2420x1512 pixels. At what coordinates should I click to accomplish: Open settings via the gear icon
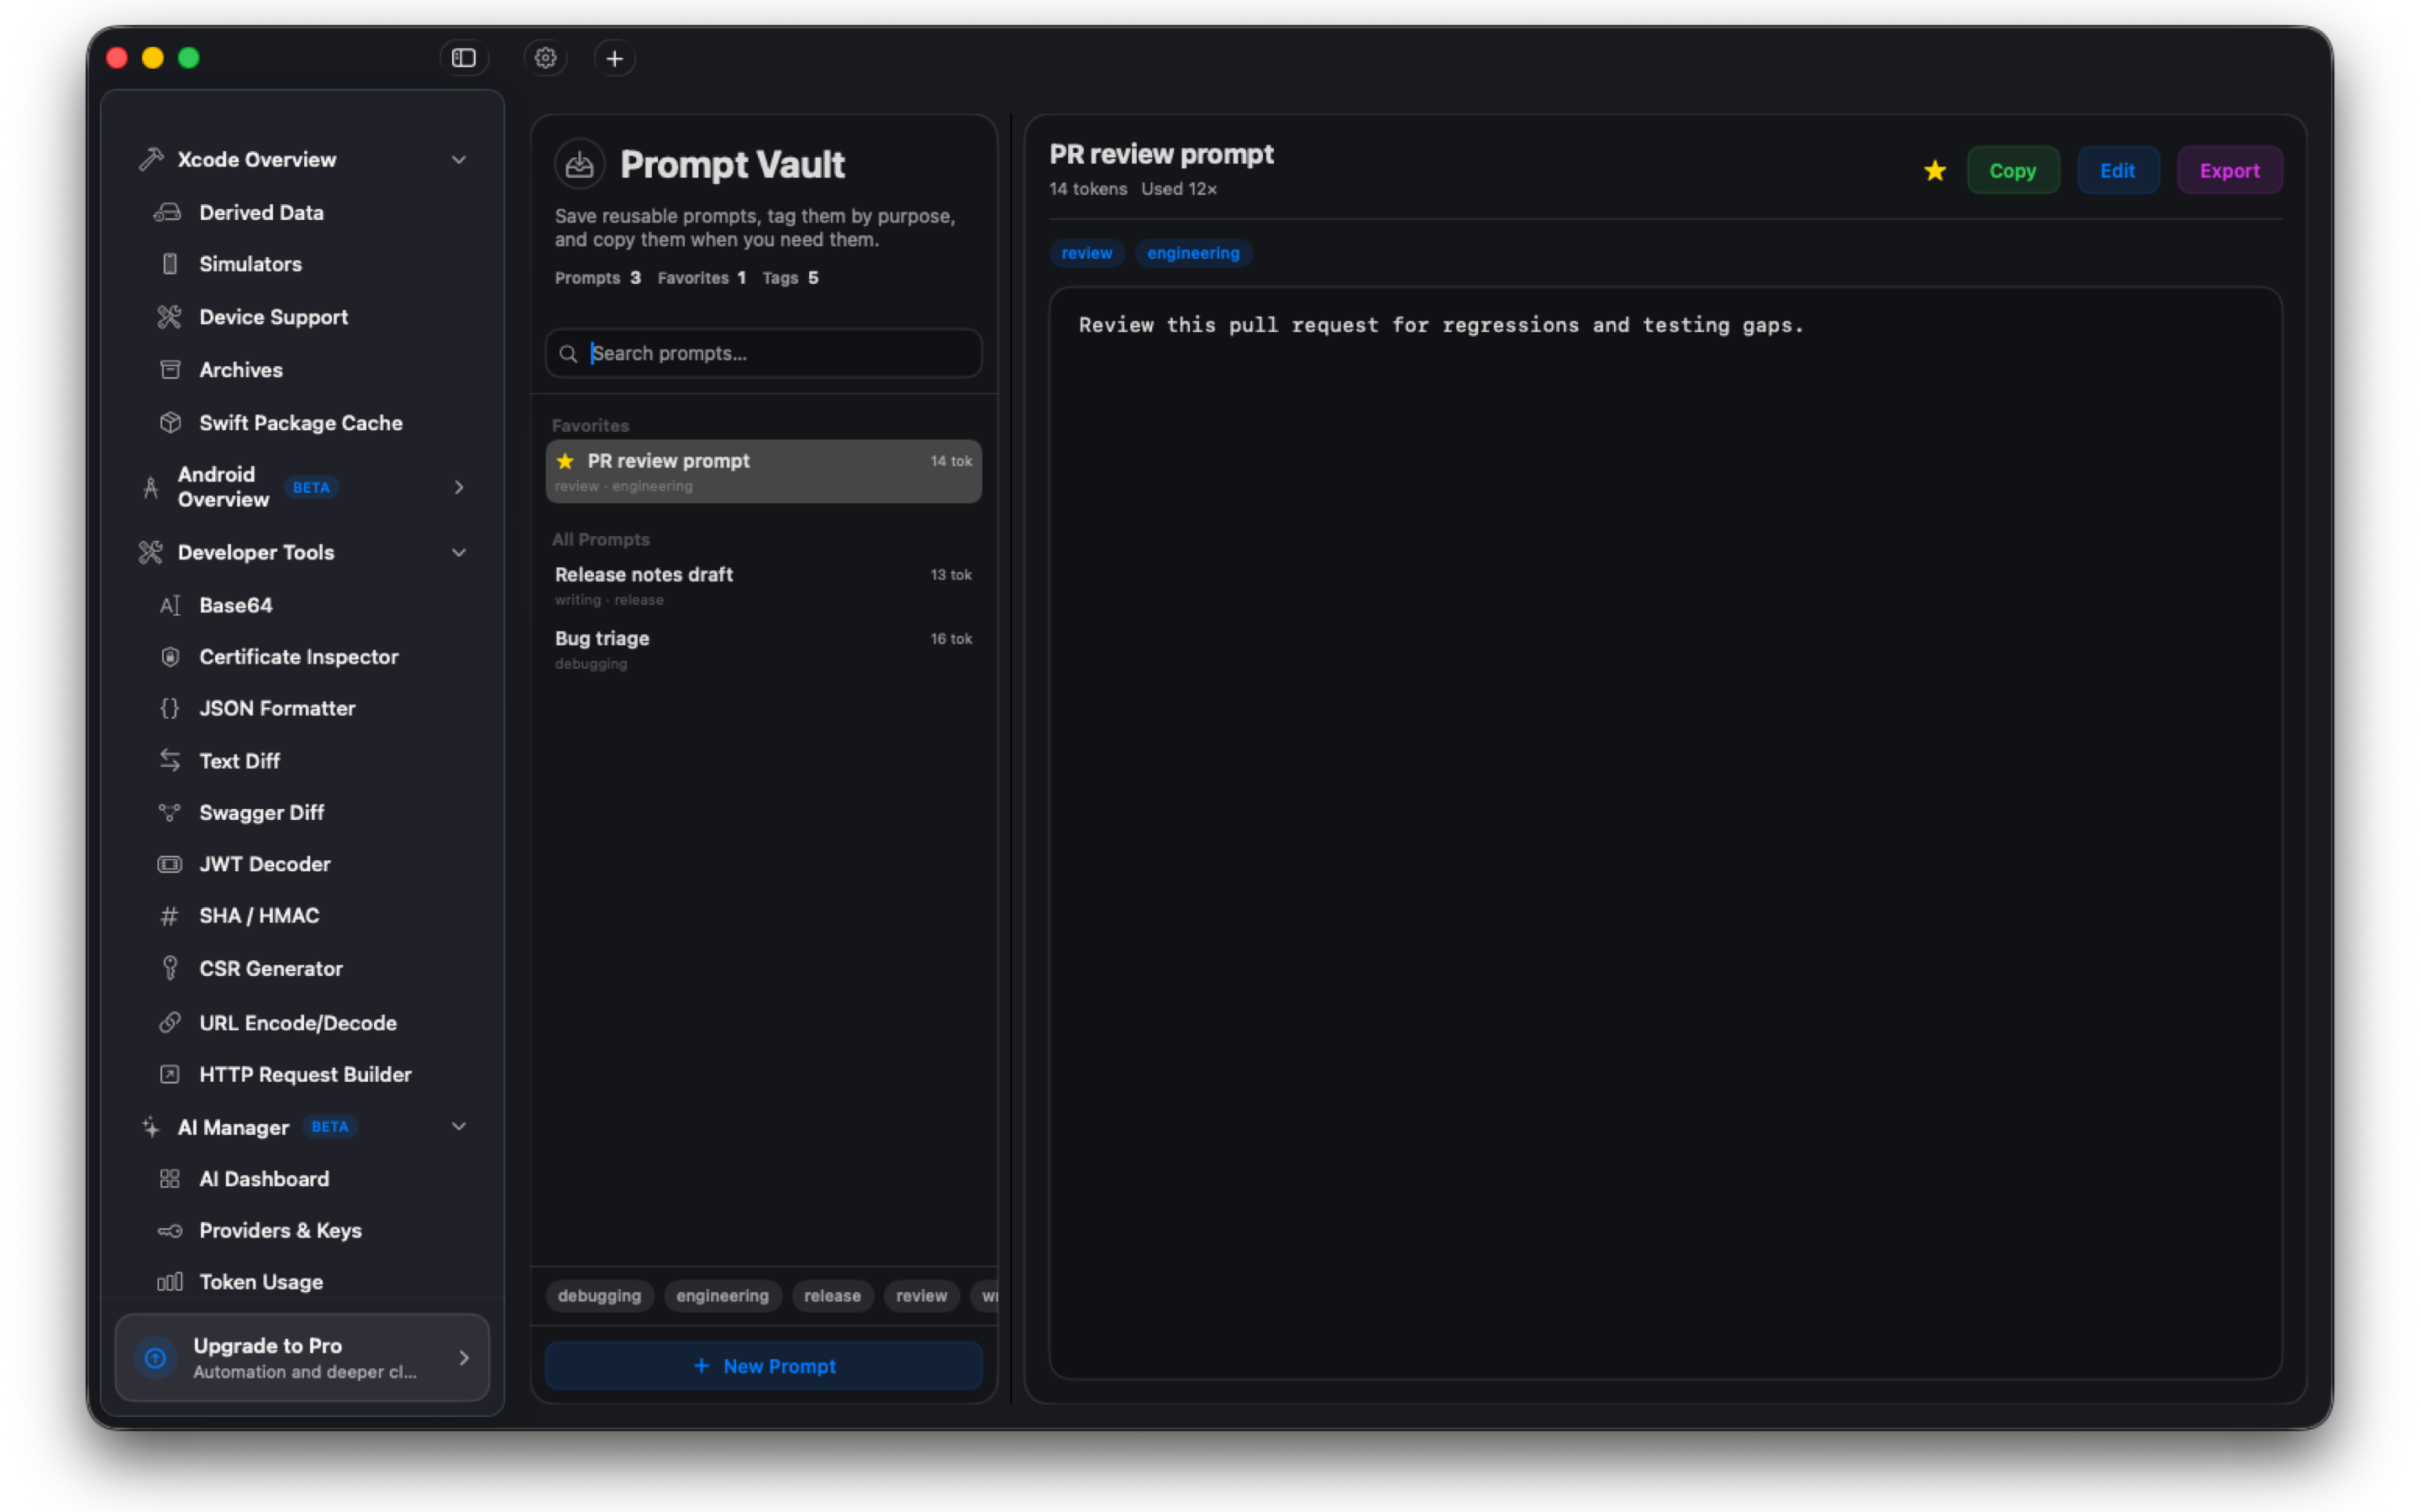pyautogui.click(x=545, y=58)
